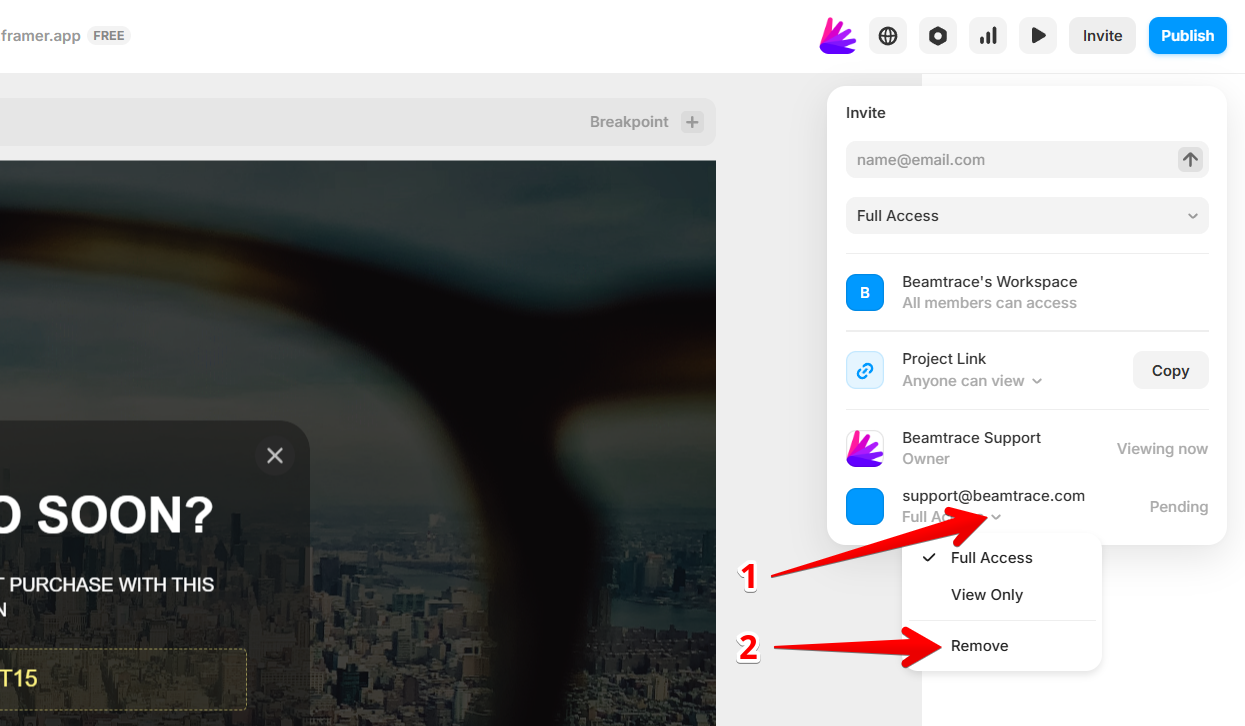
Task: Send invite with the up arrow button
Action: pos(1190,160)
